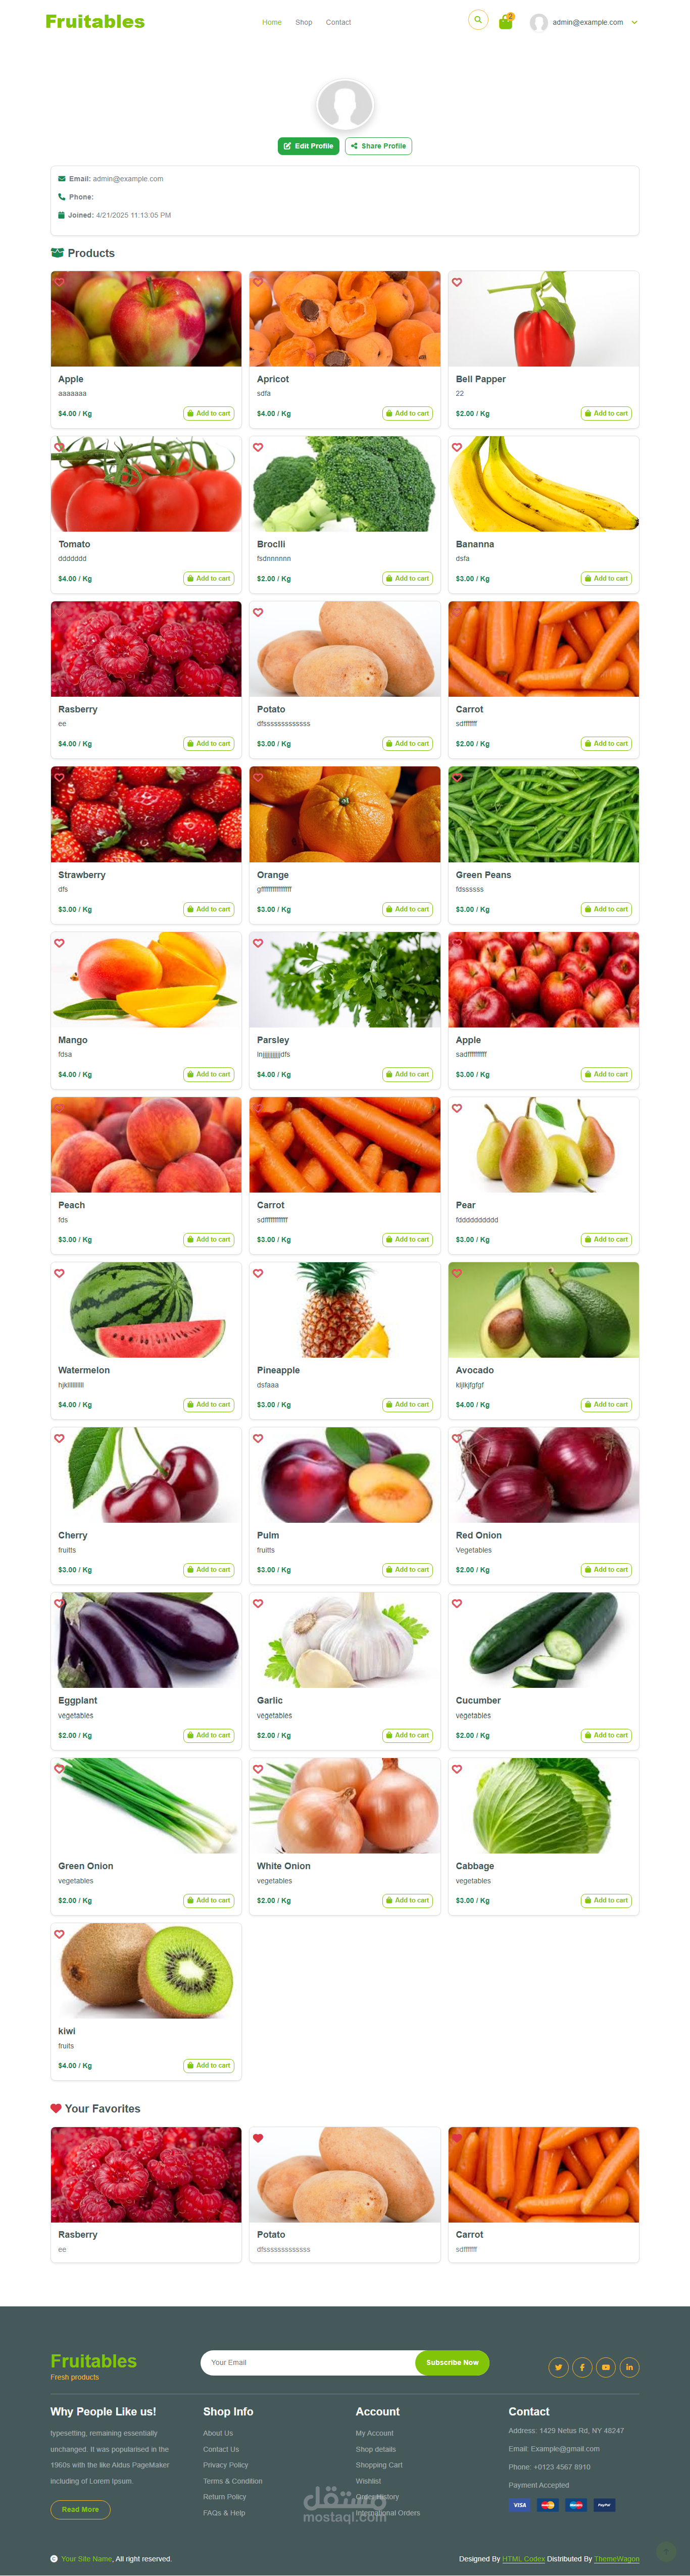Toggle favorite heart on Mango card

coord(59,943)
